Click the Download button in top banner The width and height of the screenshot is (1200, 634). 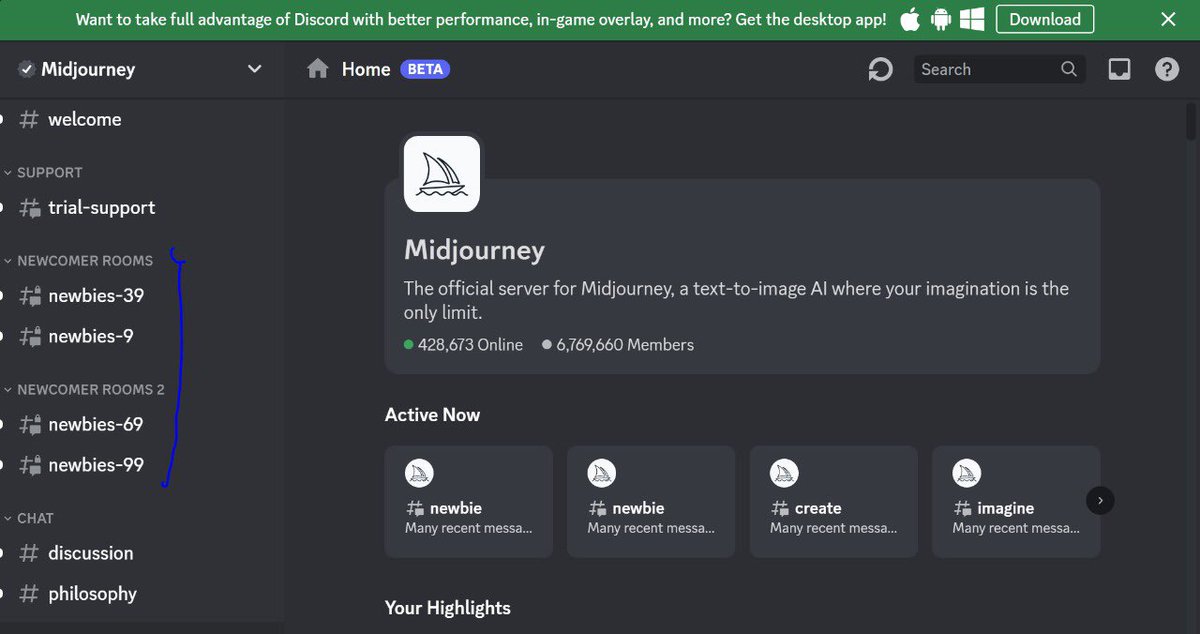(x=1045, y=19)
